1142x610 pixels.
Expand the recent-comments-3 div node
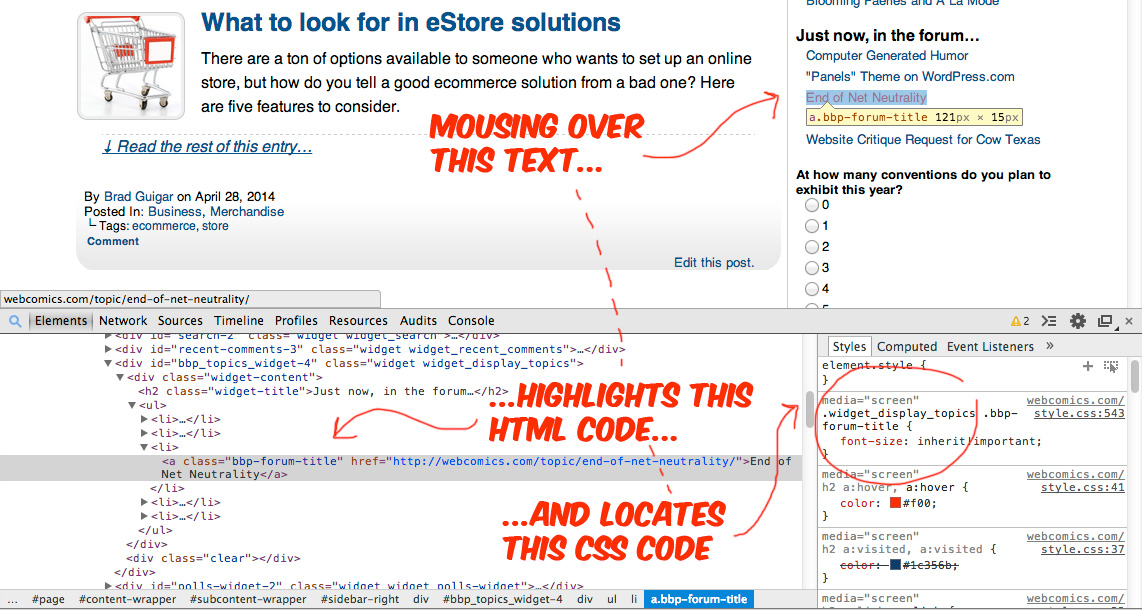pos(109,350)
